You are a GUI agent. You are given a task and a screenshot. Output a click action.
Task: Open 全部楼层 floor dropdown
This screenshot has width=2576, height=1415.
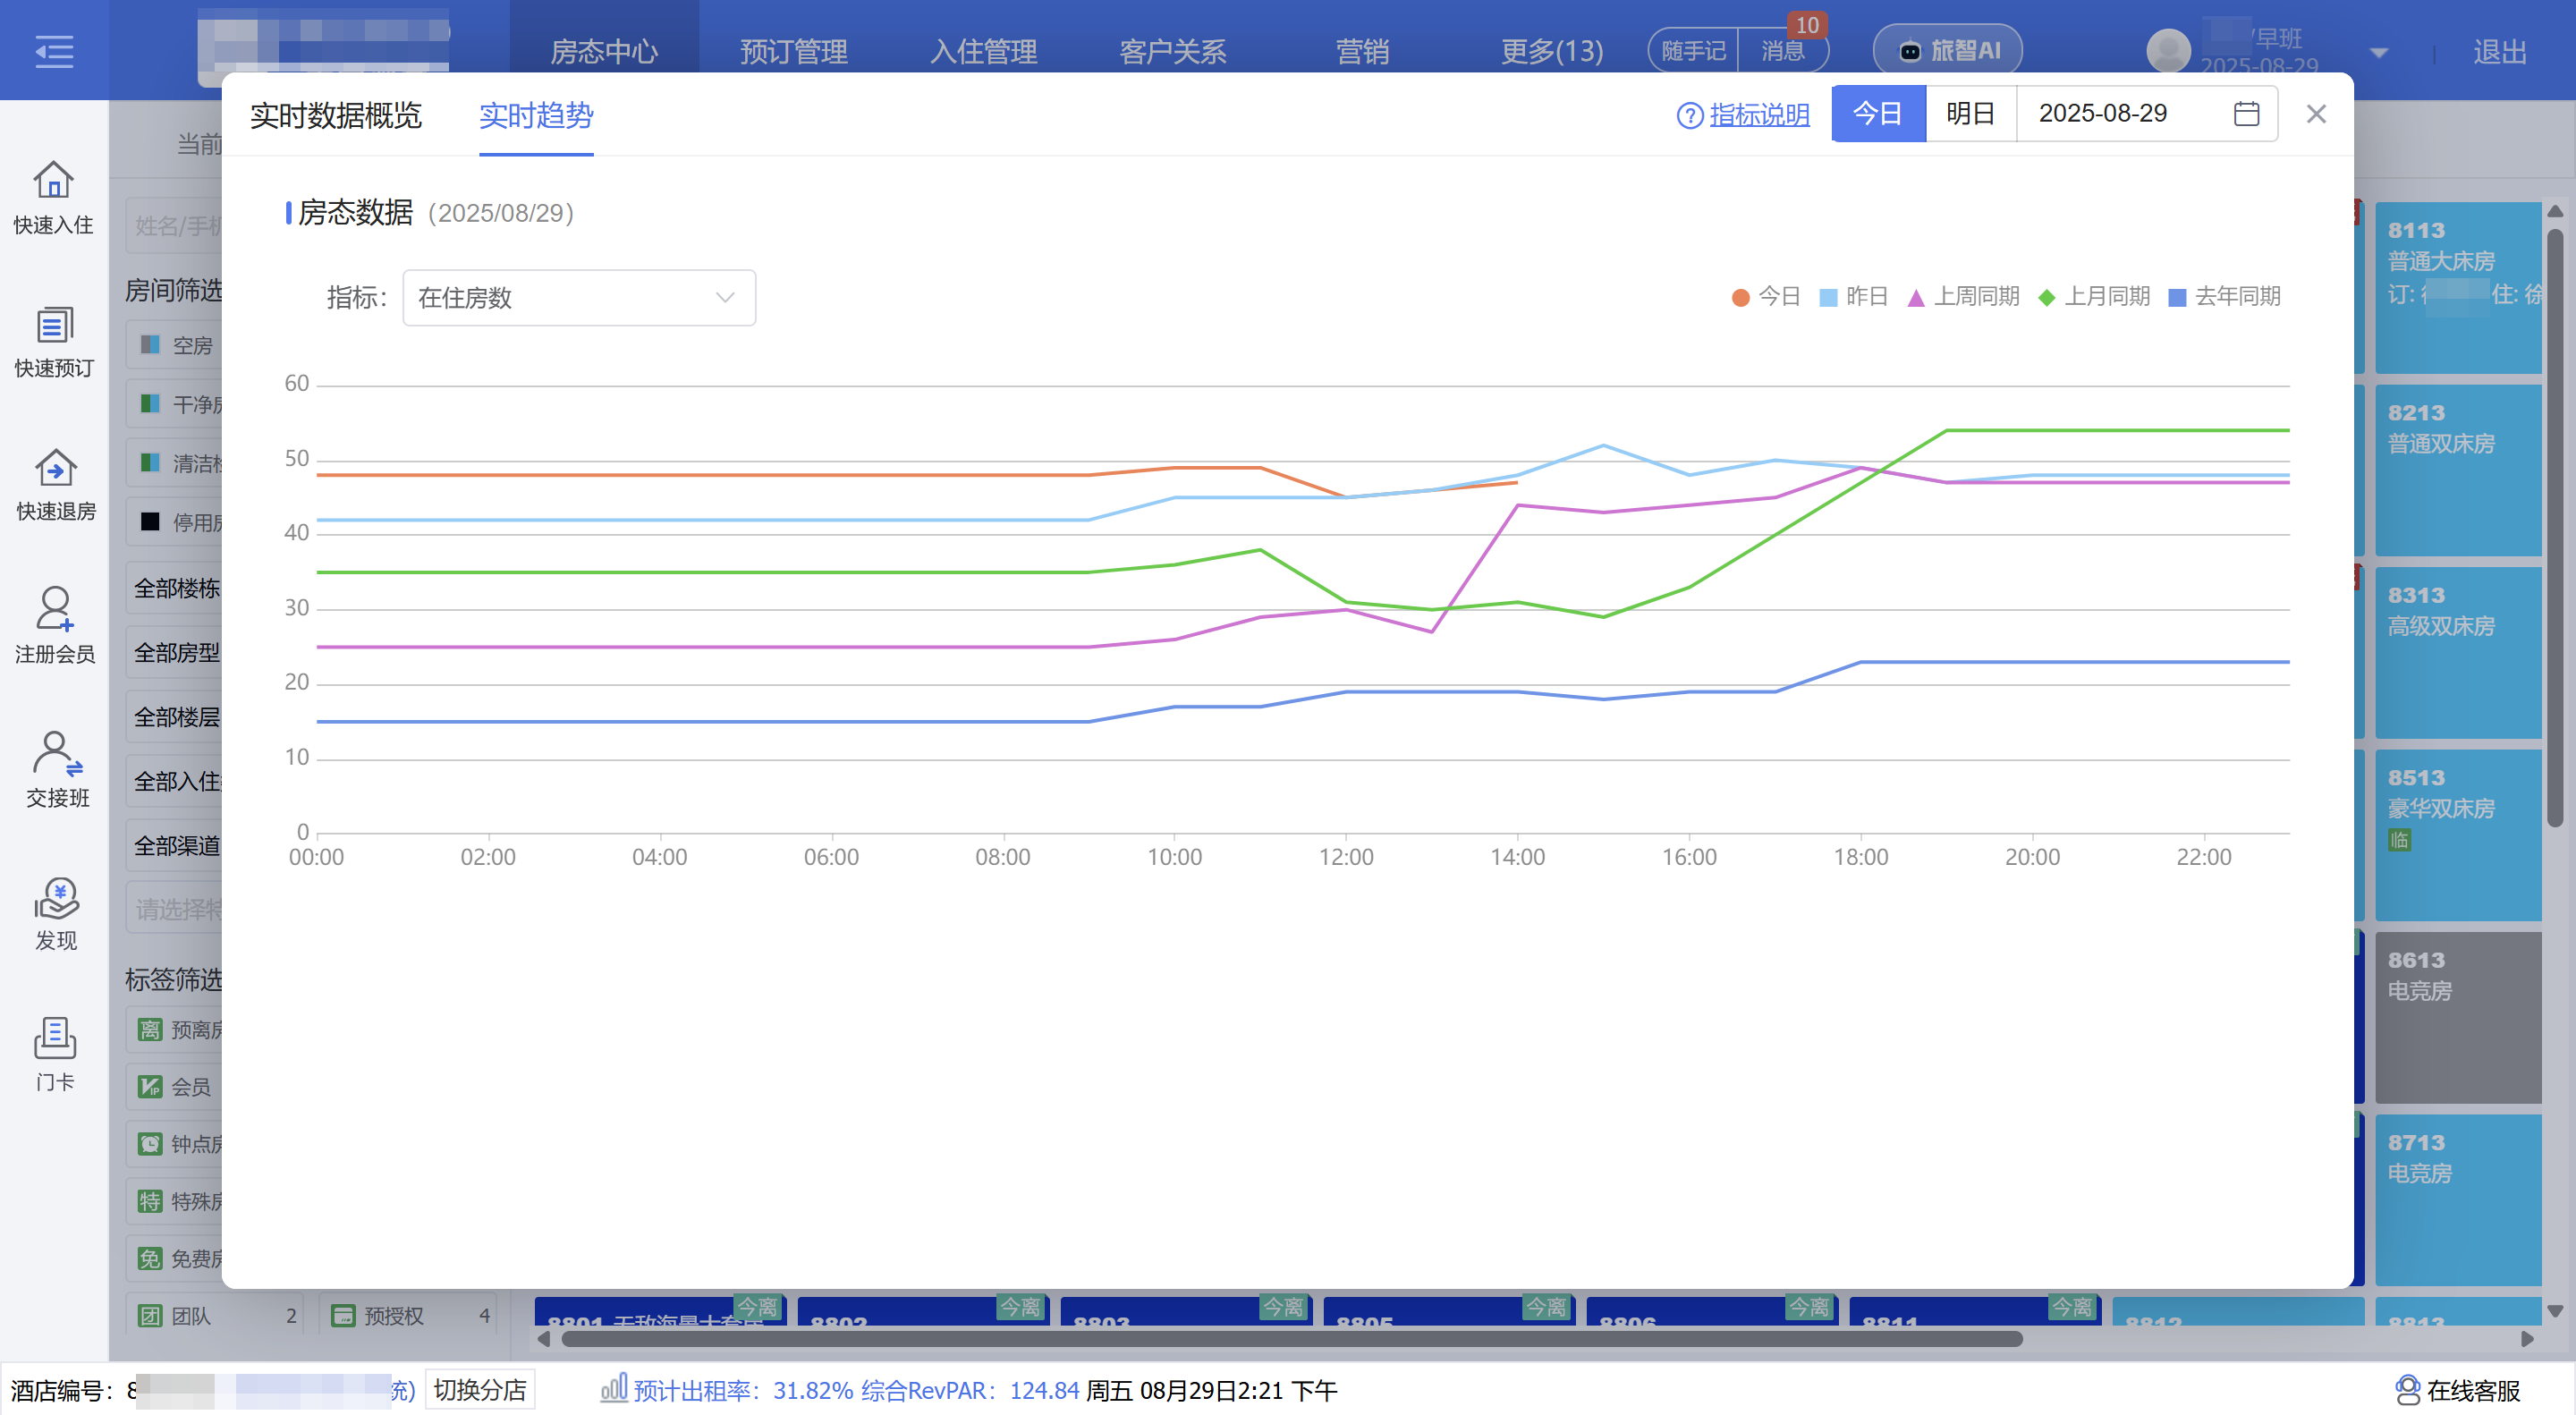176,717
